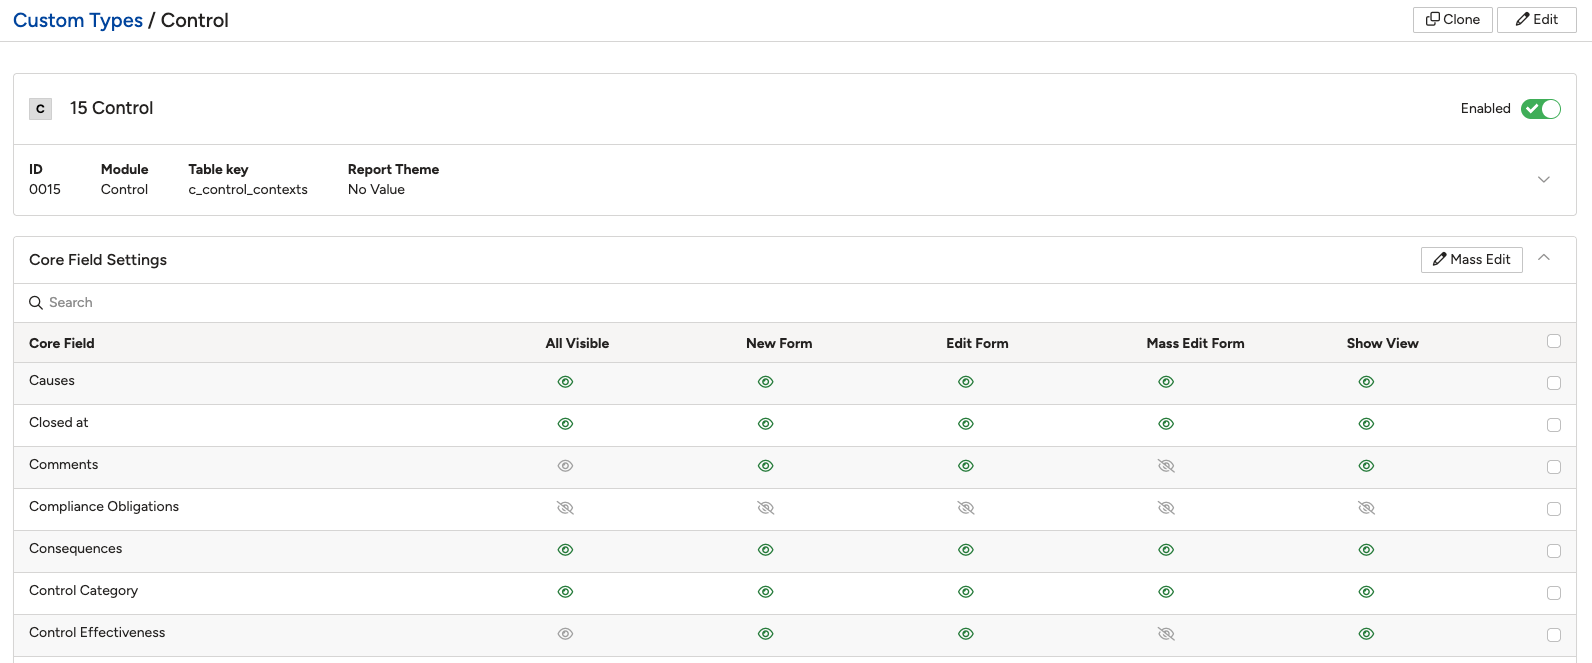Click the Core Field column header

(x=62, y=343)
